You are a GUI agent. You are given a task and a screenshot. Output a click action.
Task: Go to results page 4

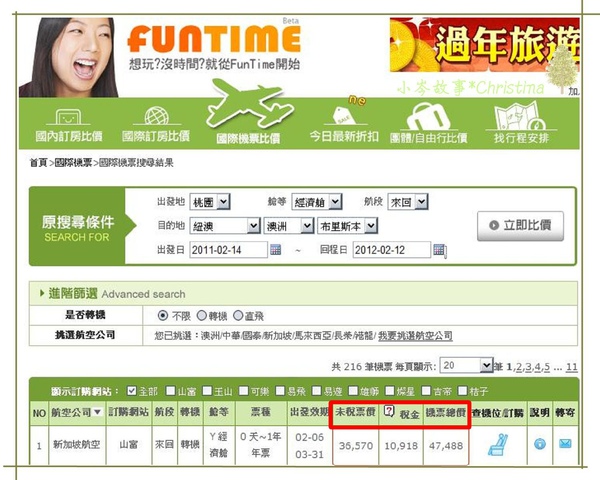pos(537,367)
